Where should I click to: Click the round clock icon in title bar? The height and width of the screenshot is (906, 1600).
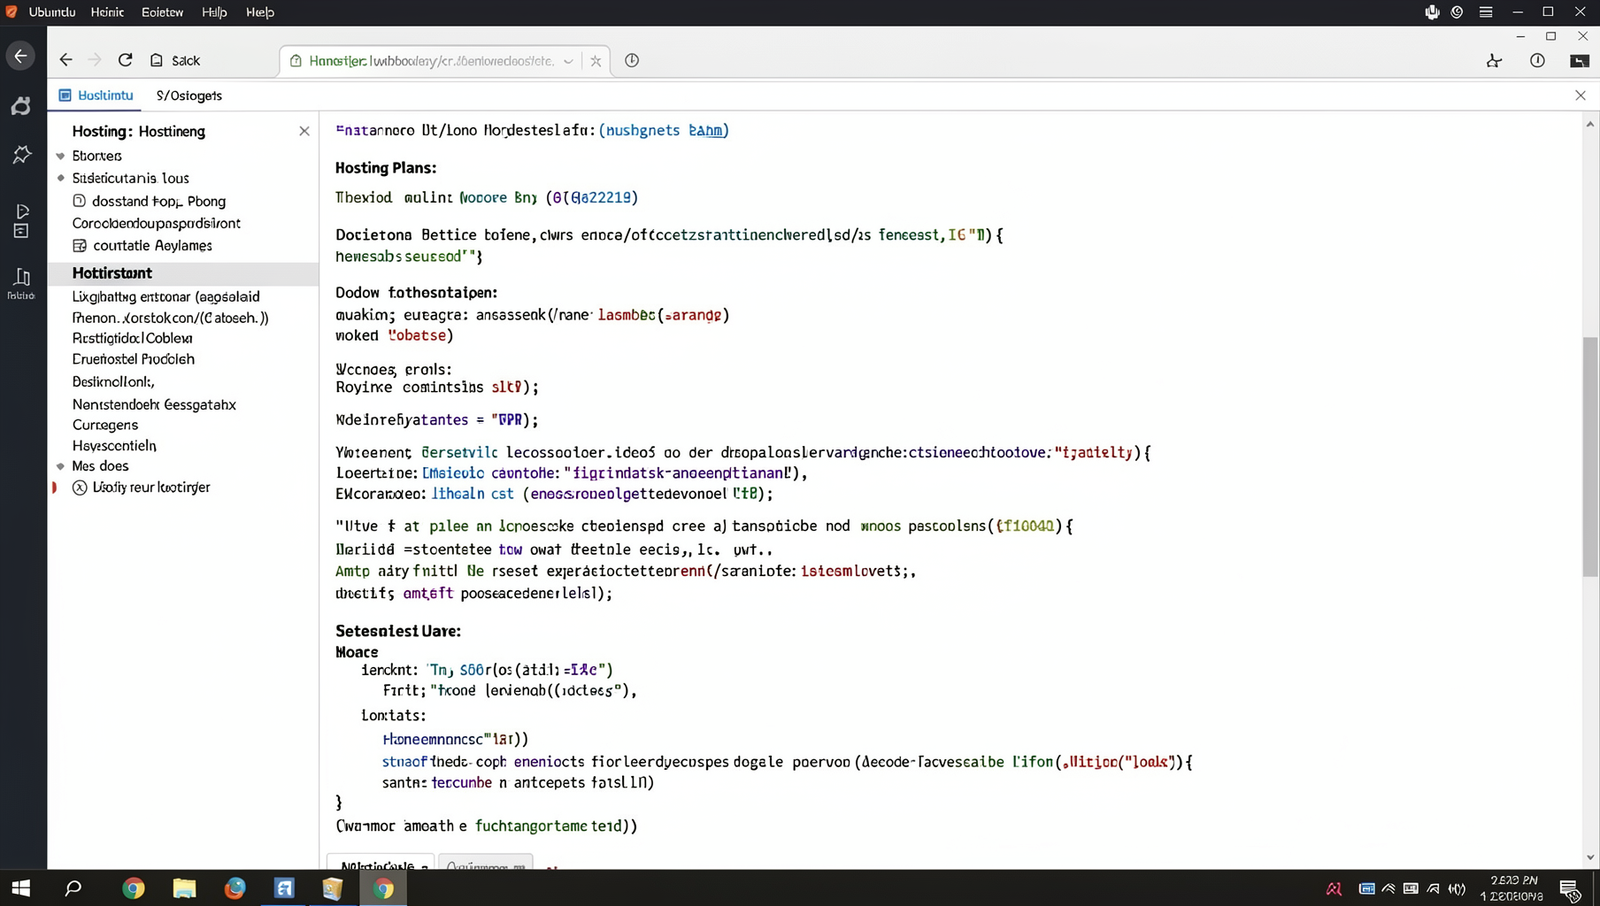pos(1457,12)
